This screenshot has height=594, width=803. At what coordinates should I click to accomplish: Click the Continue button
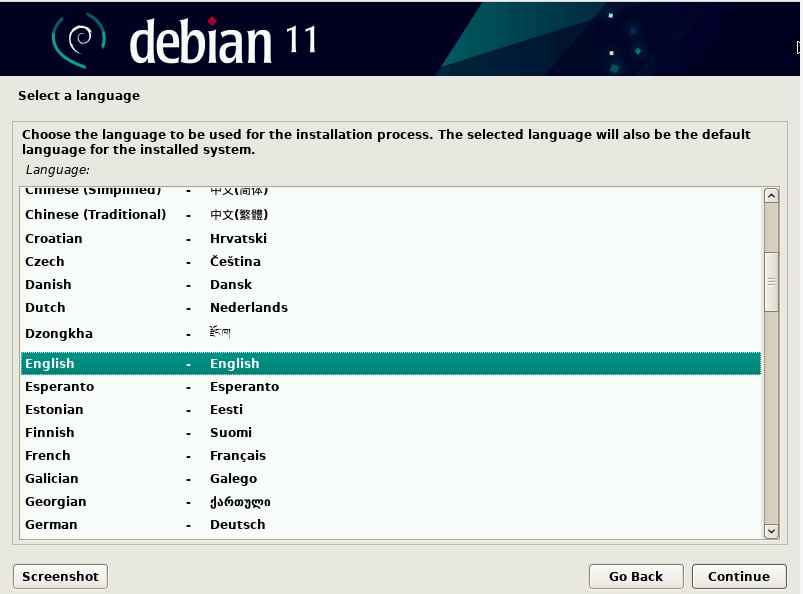pyautogui.click(x=739, y=577)
